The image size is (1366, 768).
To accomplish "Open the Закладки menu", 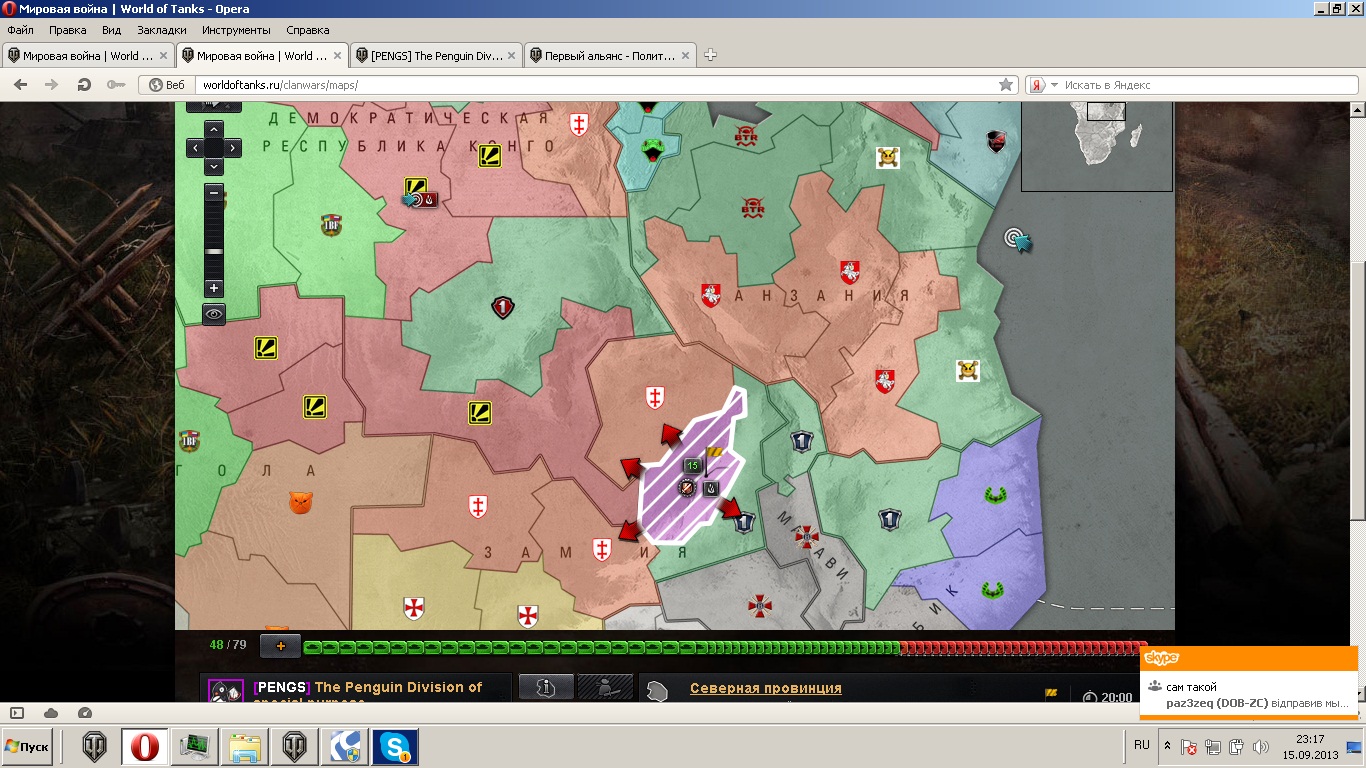I will (x=162, y=30).
